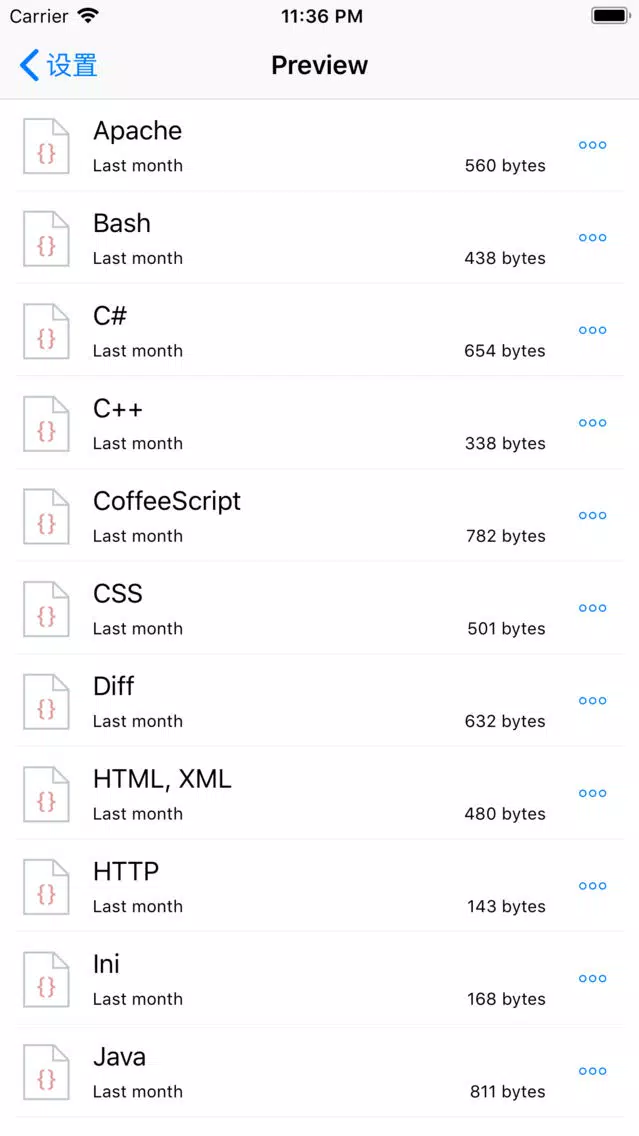Tap the CSS code file icon
Viewport: 639px width, 1136px height.
46,609
